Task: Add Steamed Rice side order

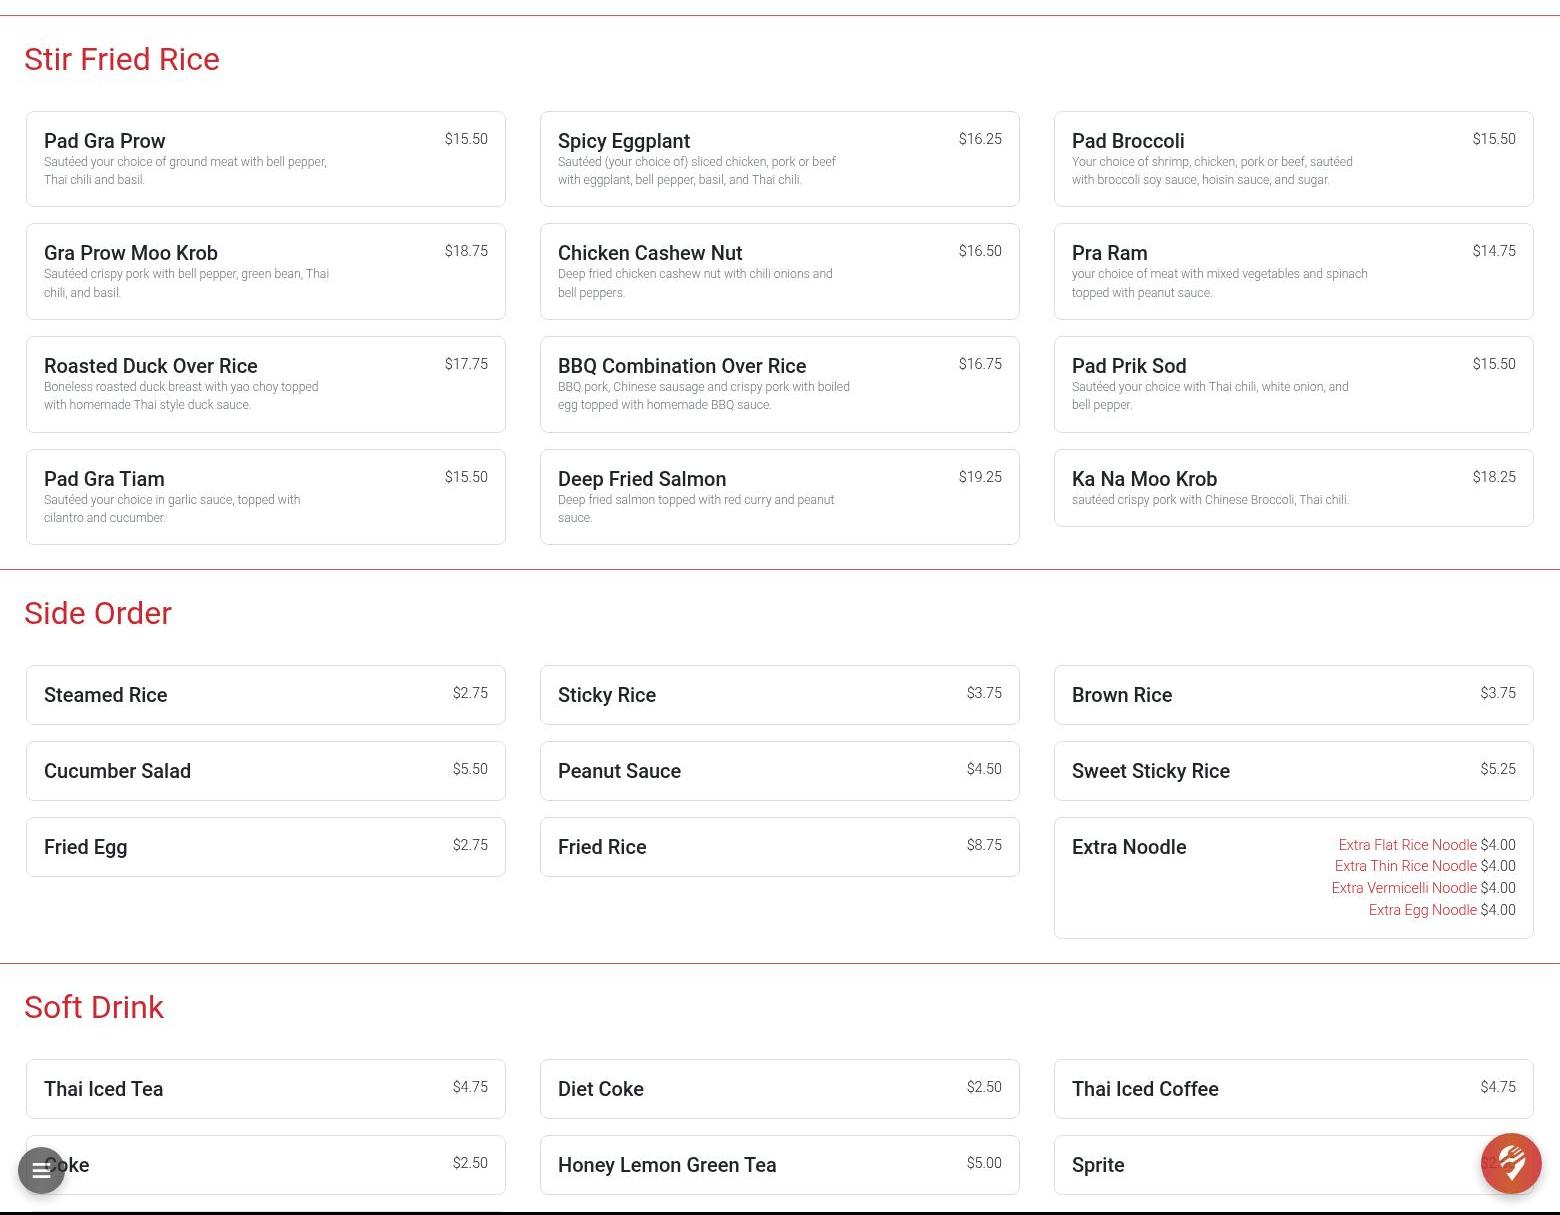Action: [x=266, y=695]
